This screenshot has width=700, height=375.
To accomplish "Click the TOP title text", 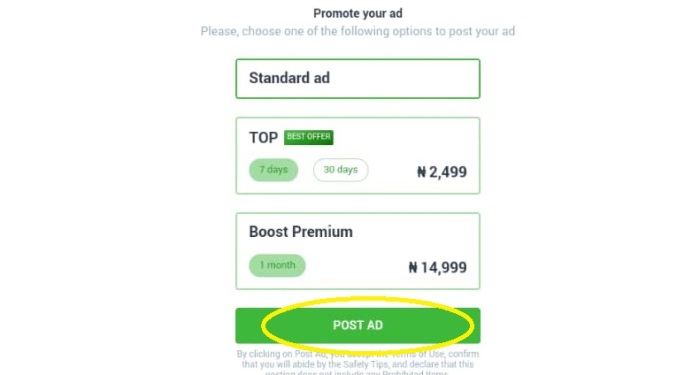I will click(x=263, y=138).
